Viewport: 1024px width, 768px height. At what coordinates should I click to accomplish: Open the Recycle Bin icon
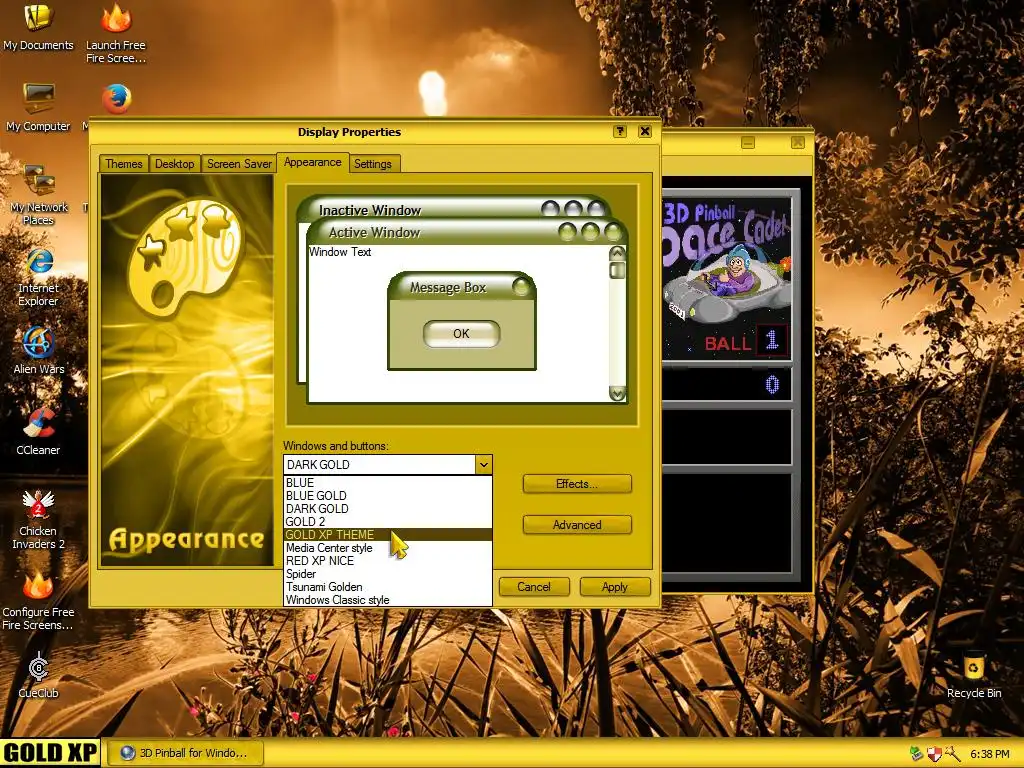coord(974,675)
